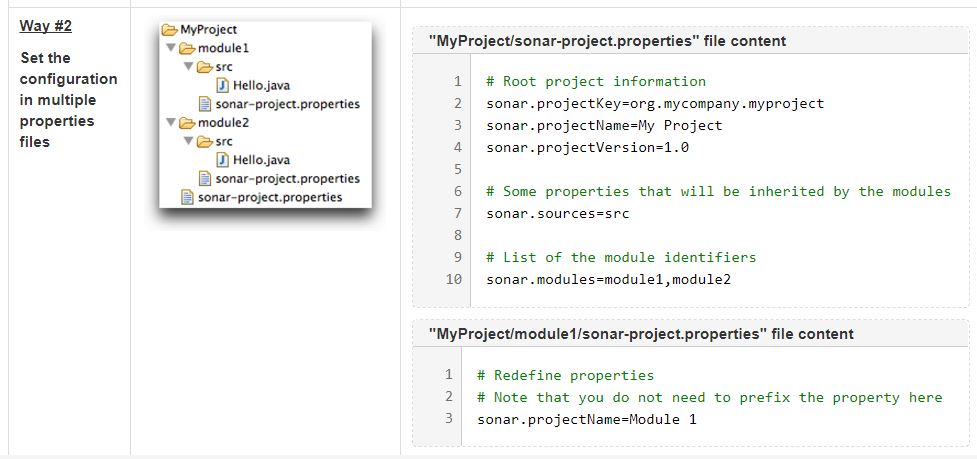
Task: Collapse the src folder triangle under module2
Action: [x=190, y=141]
